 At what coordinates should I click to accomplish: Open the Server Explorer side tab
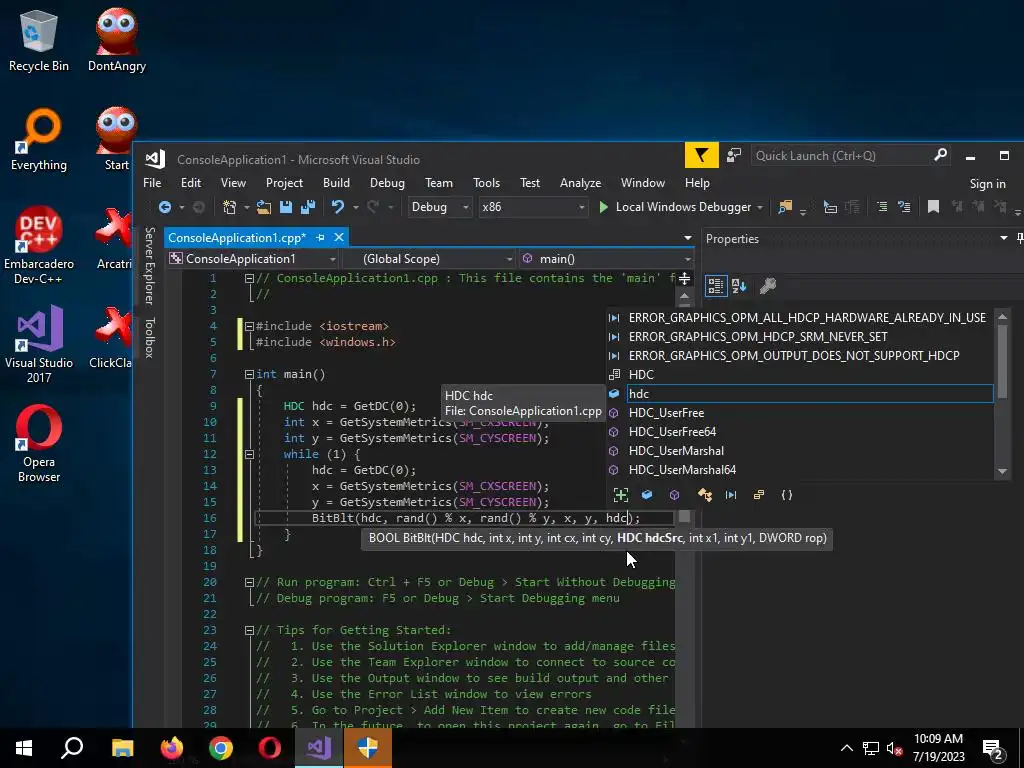pos(150,266)
